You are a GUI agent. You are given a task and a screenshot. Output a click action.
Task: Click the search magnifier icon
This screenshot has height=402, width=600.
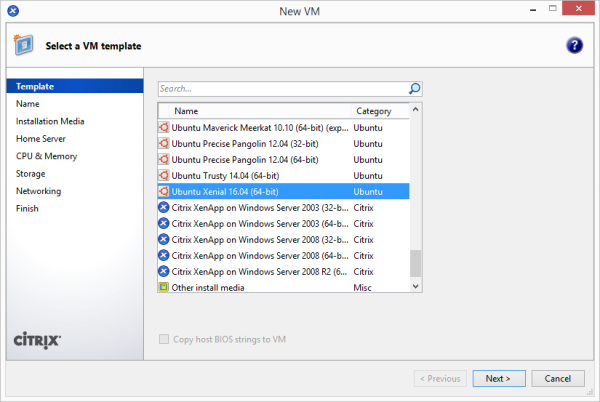click(415, 88)
